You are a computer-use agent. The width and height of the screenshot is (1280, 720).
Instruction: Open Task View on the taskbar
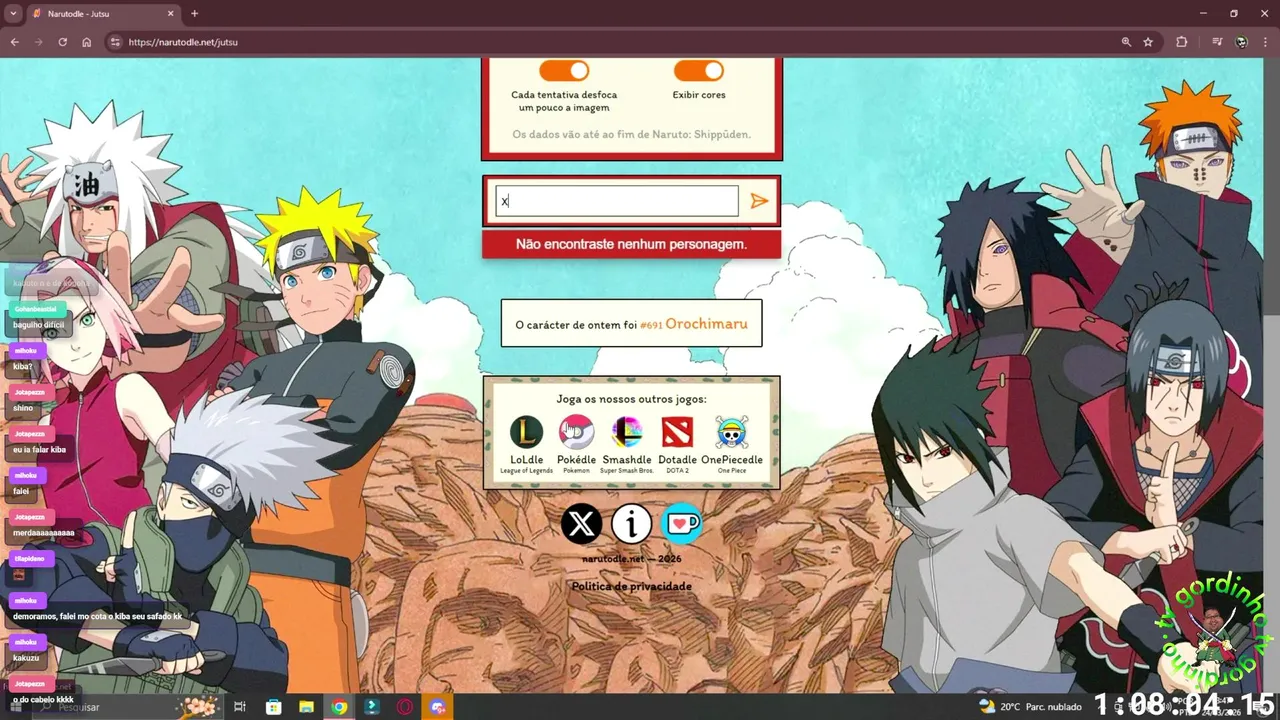point(240,707)
